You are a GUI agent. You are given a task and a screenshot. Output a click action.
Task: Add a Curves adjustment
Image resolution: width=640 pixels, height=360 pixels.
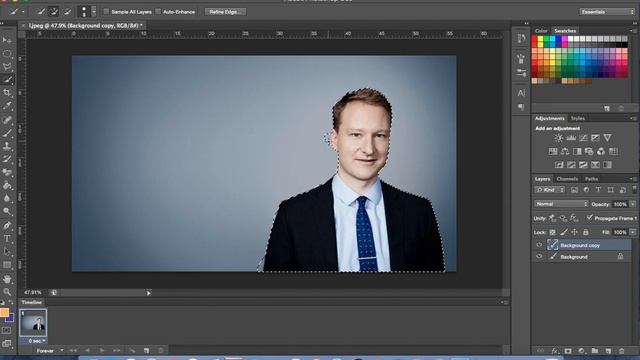(583, 138)
